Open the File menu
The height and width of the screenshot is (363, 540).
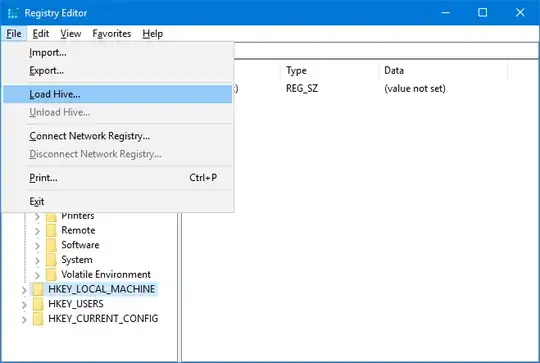(x=14, y=34)
